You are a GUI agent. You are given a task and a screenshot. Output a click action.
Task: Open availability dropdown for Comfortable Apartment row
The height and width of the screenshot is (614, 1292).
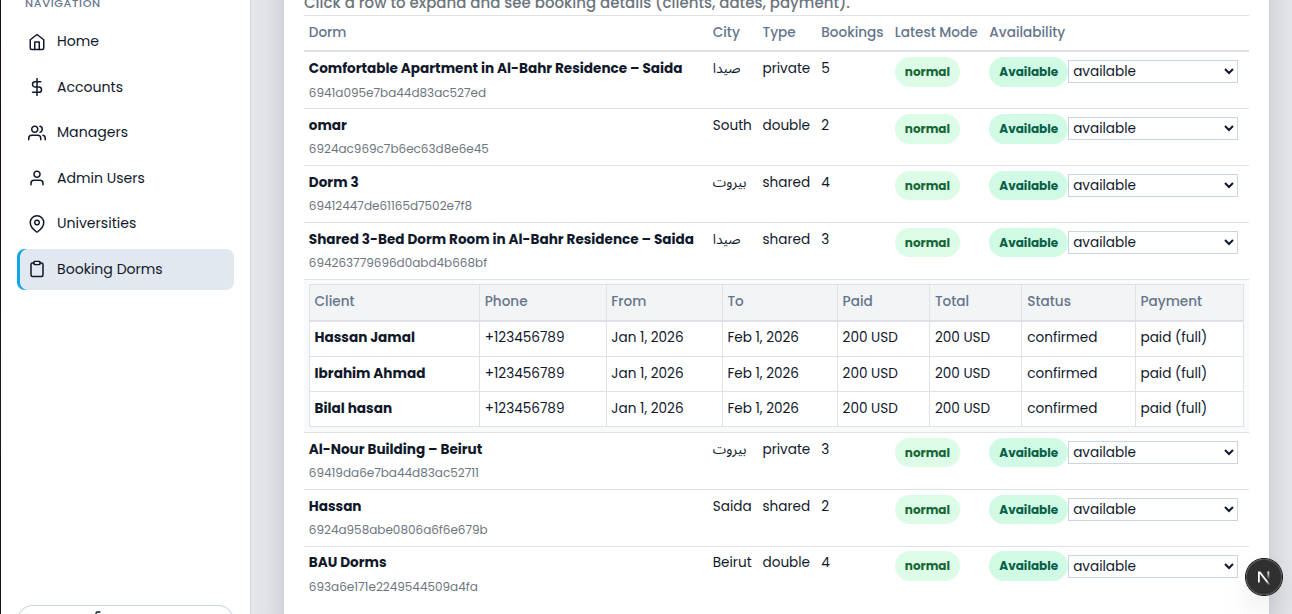click(1152, 72)
